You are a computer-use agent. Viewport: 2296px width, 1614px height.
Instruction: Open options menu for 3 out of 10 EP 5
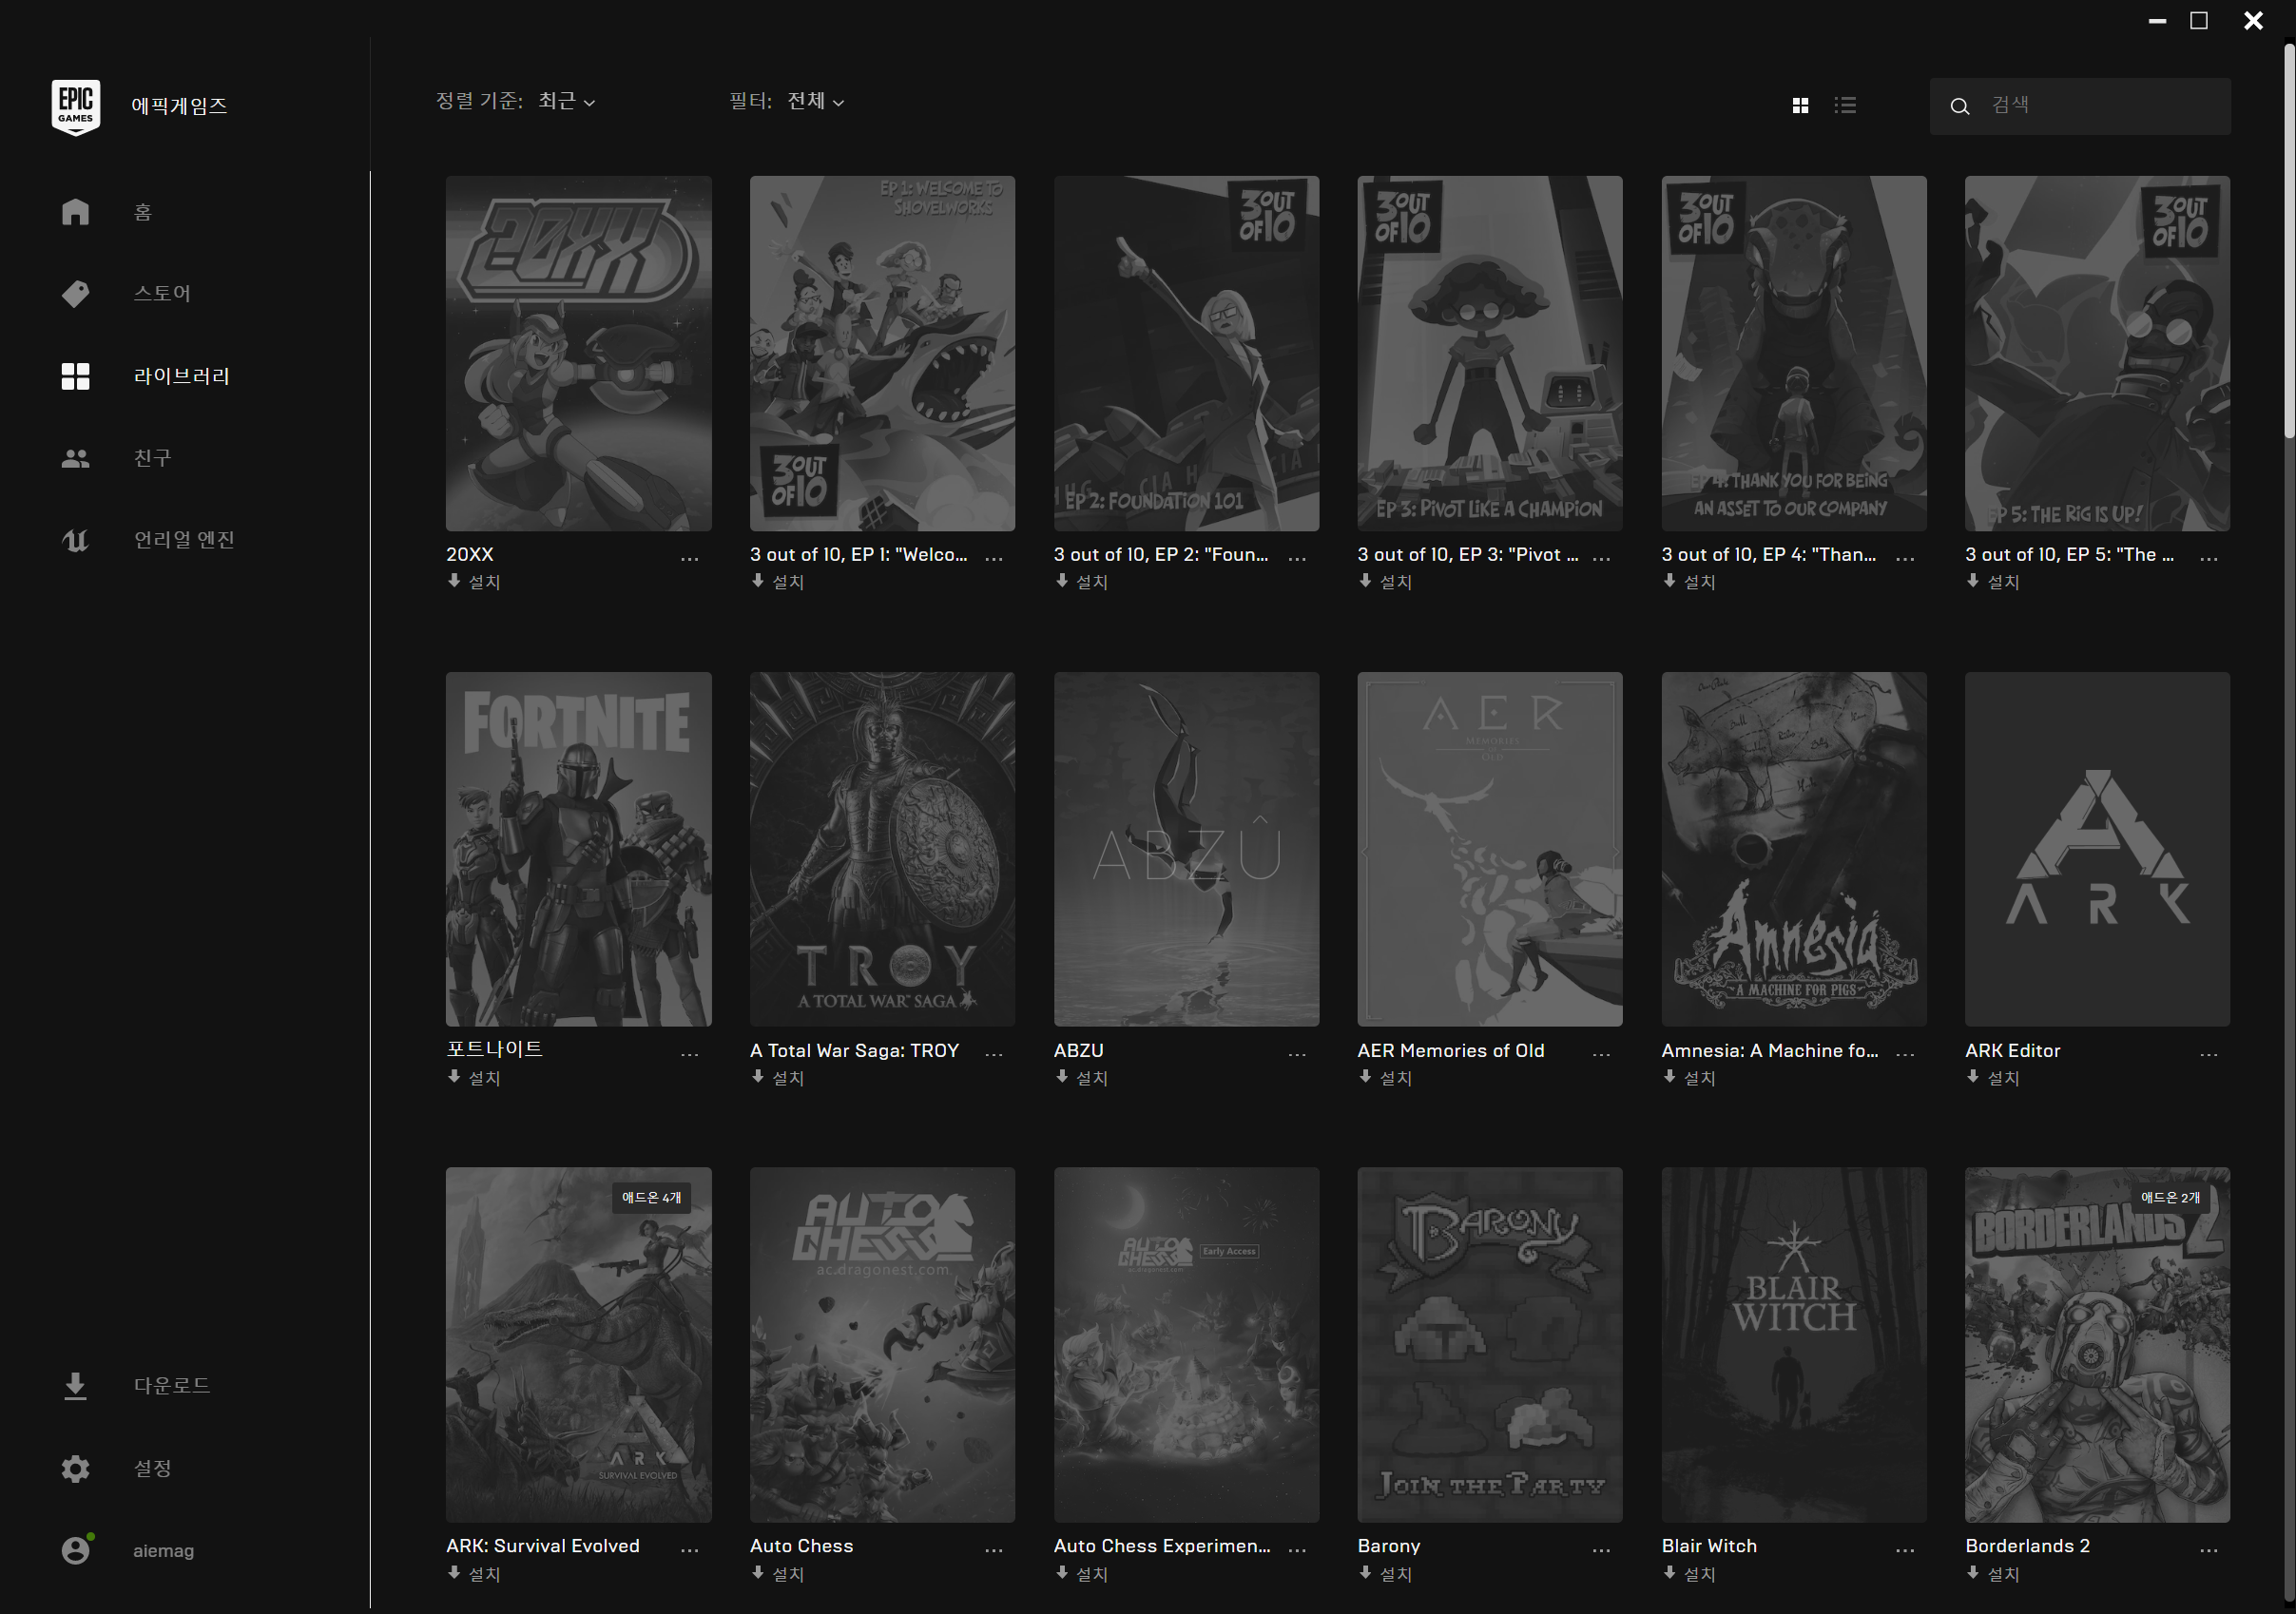[x=2209, y=559]
